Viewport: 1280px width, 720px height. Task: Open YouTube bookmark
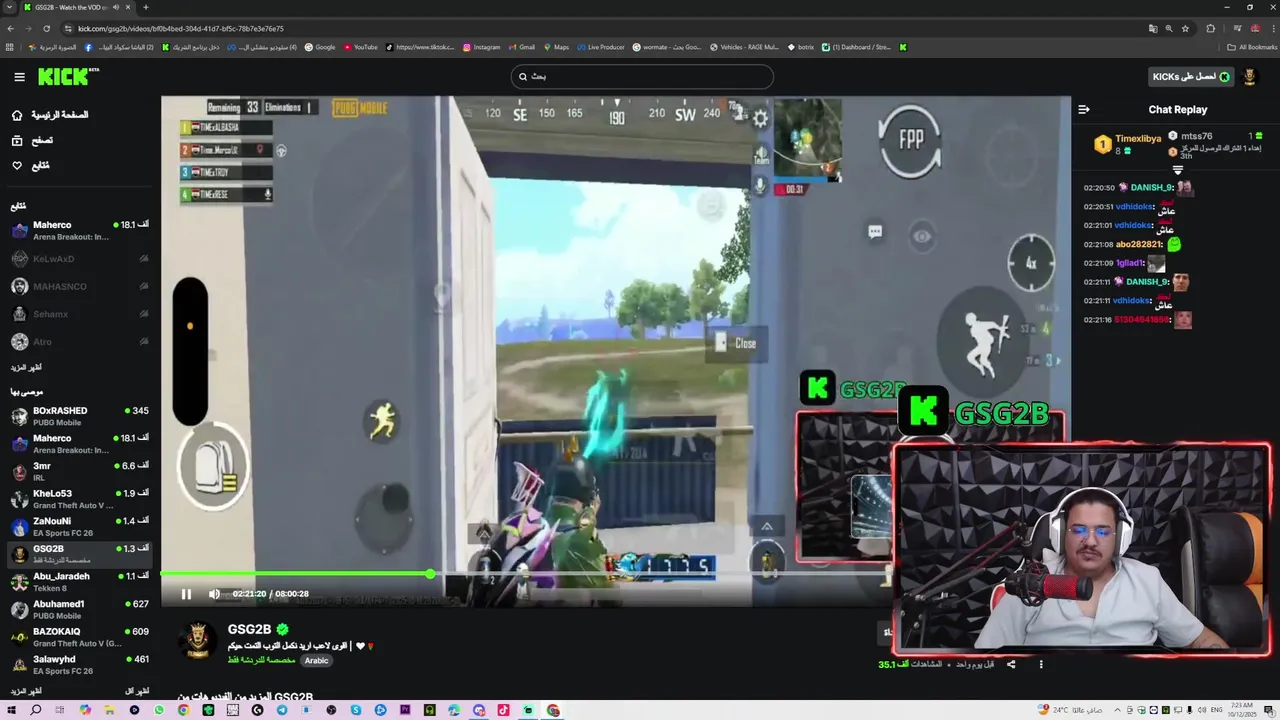click(x=361, y=47)
